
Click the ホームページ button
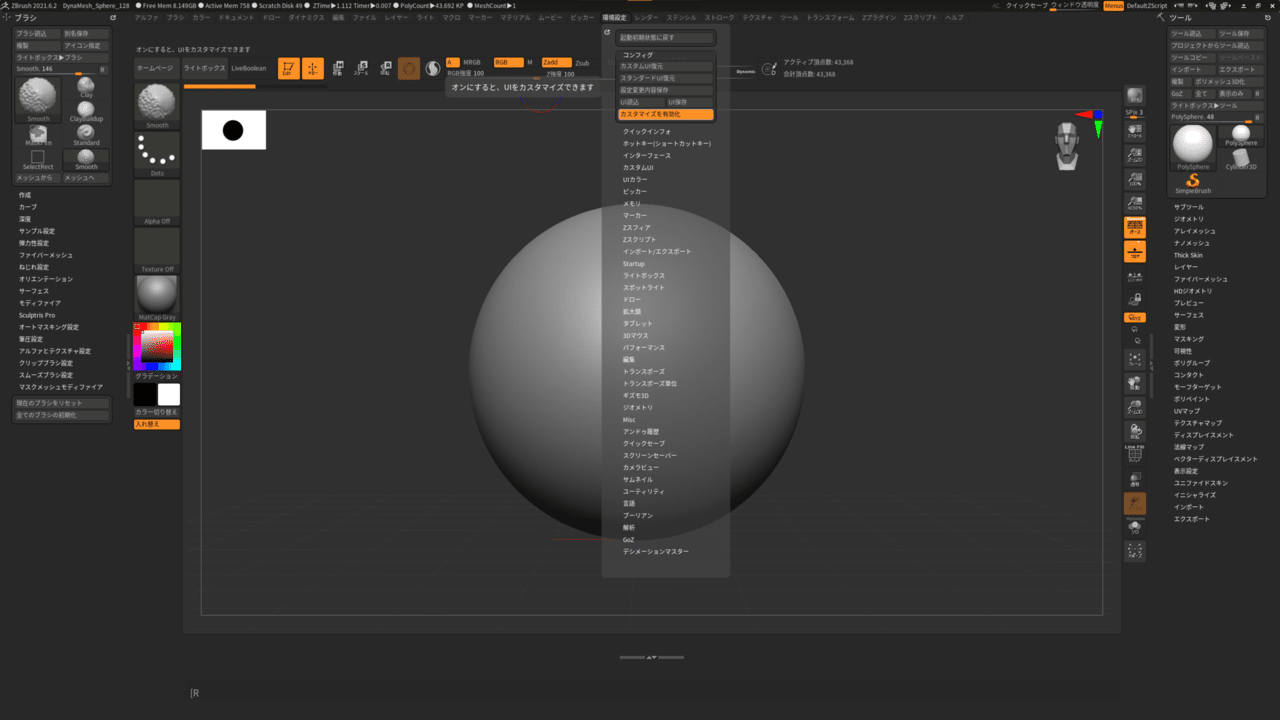tap(155, 68)
